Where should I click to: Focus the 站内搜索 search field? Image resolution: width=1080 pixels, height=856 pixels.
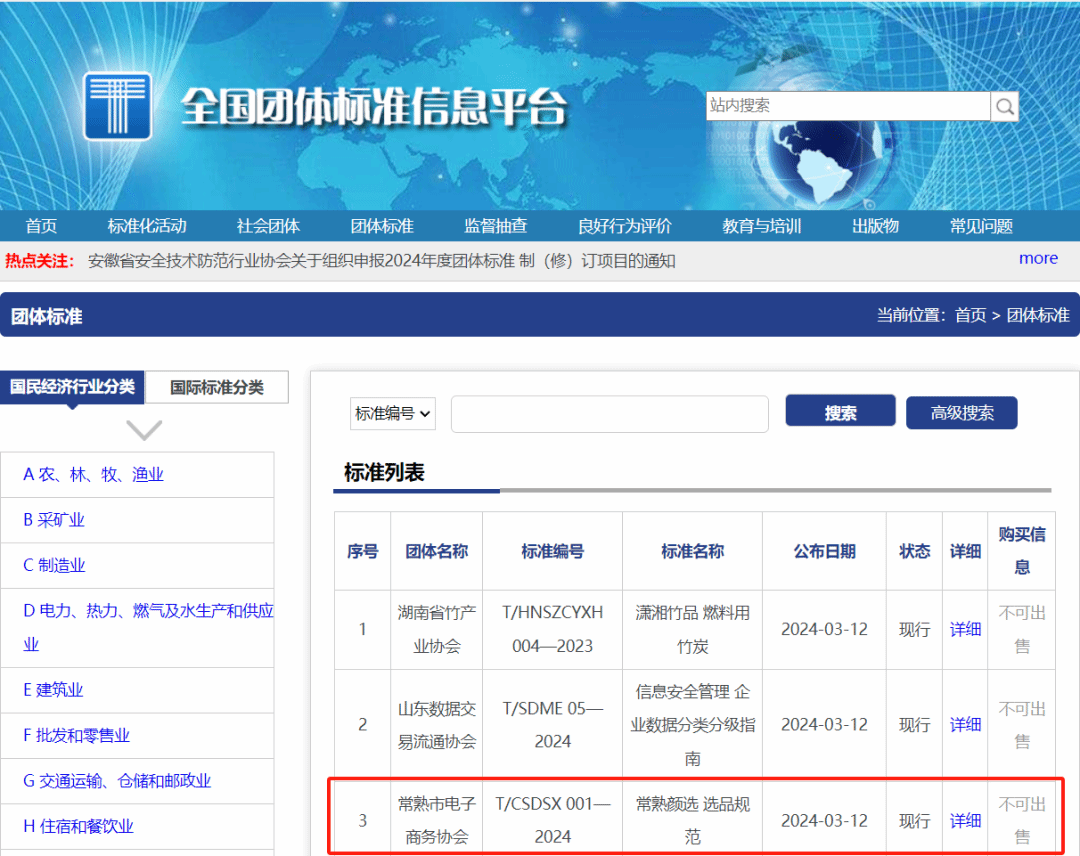[x=848, y=106]
